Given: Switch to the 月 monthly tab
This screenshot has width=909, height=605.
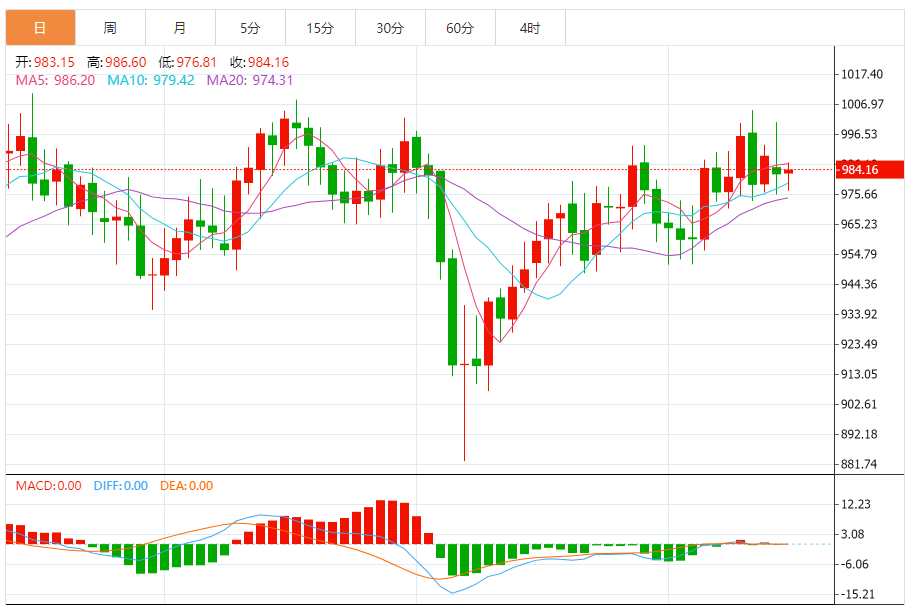Looking at the screenshot, I should [180, 28].
